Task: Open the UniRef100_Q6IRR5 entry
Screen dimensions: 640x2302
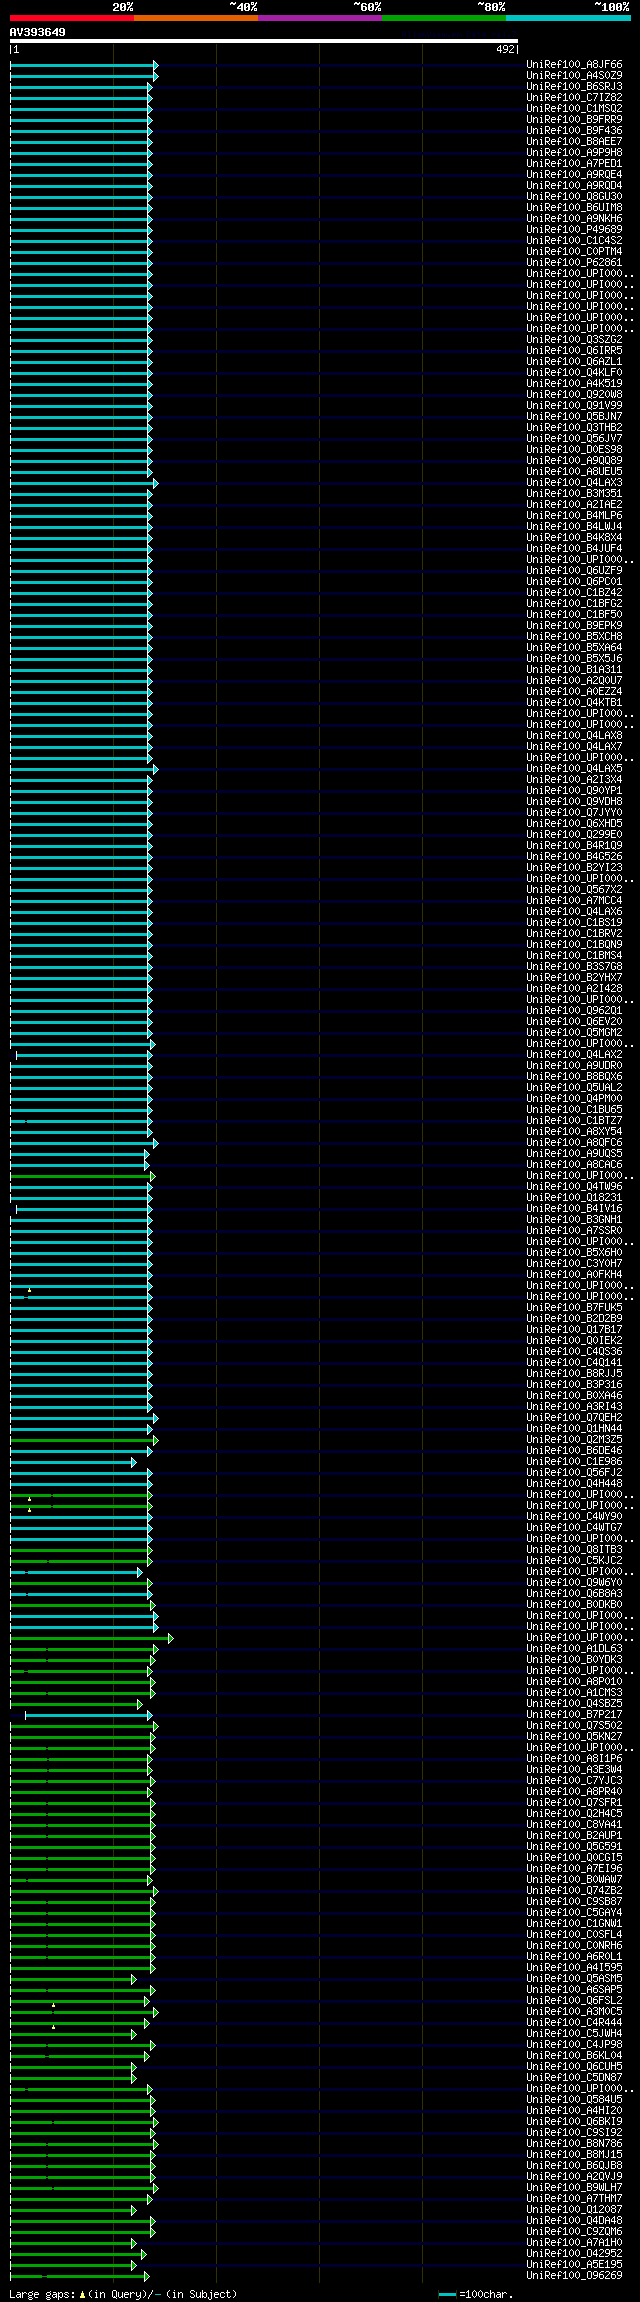Action: coord(574,351)
